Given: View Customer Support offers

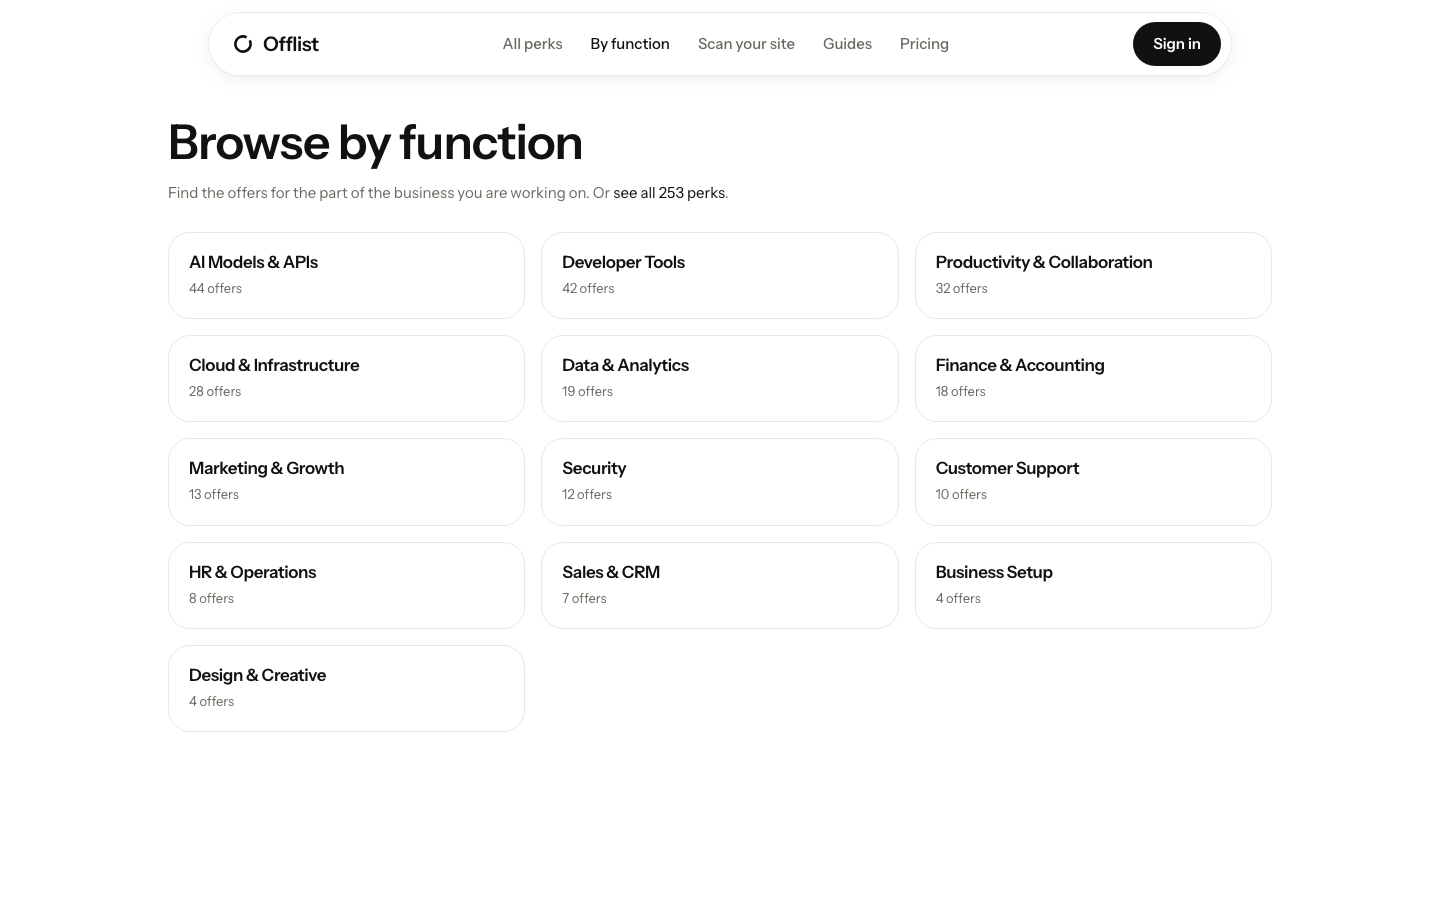Looking at the screenshot, I should [x=1093, y=482].
